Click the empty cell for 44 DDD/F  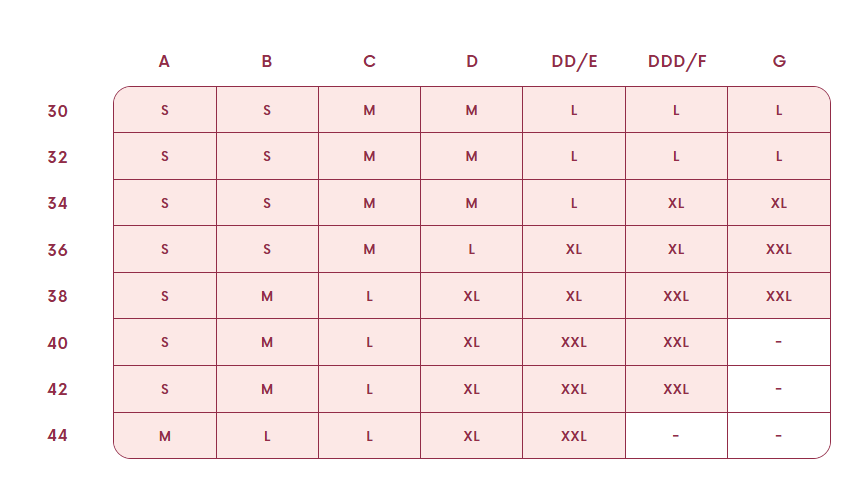point(676,436)
